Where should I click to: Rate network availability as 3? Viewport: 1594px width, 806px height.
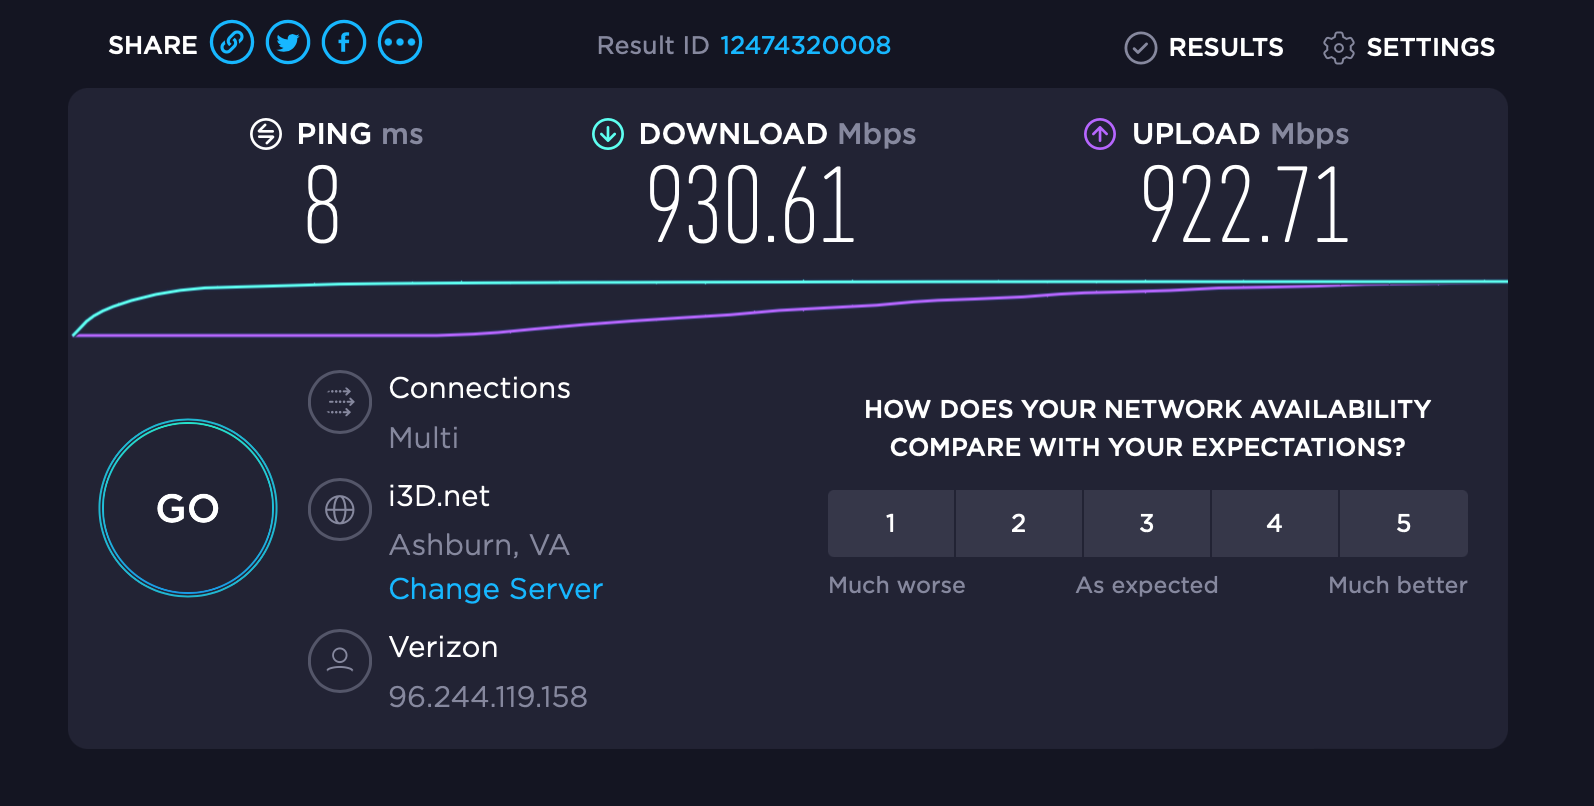1147,523
